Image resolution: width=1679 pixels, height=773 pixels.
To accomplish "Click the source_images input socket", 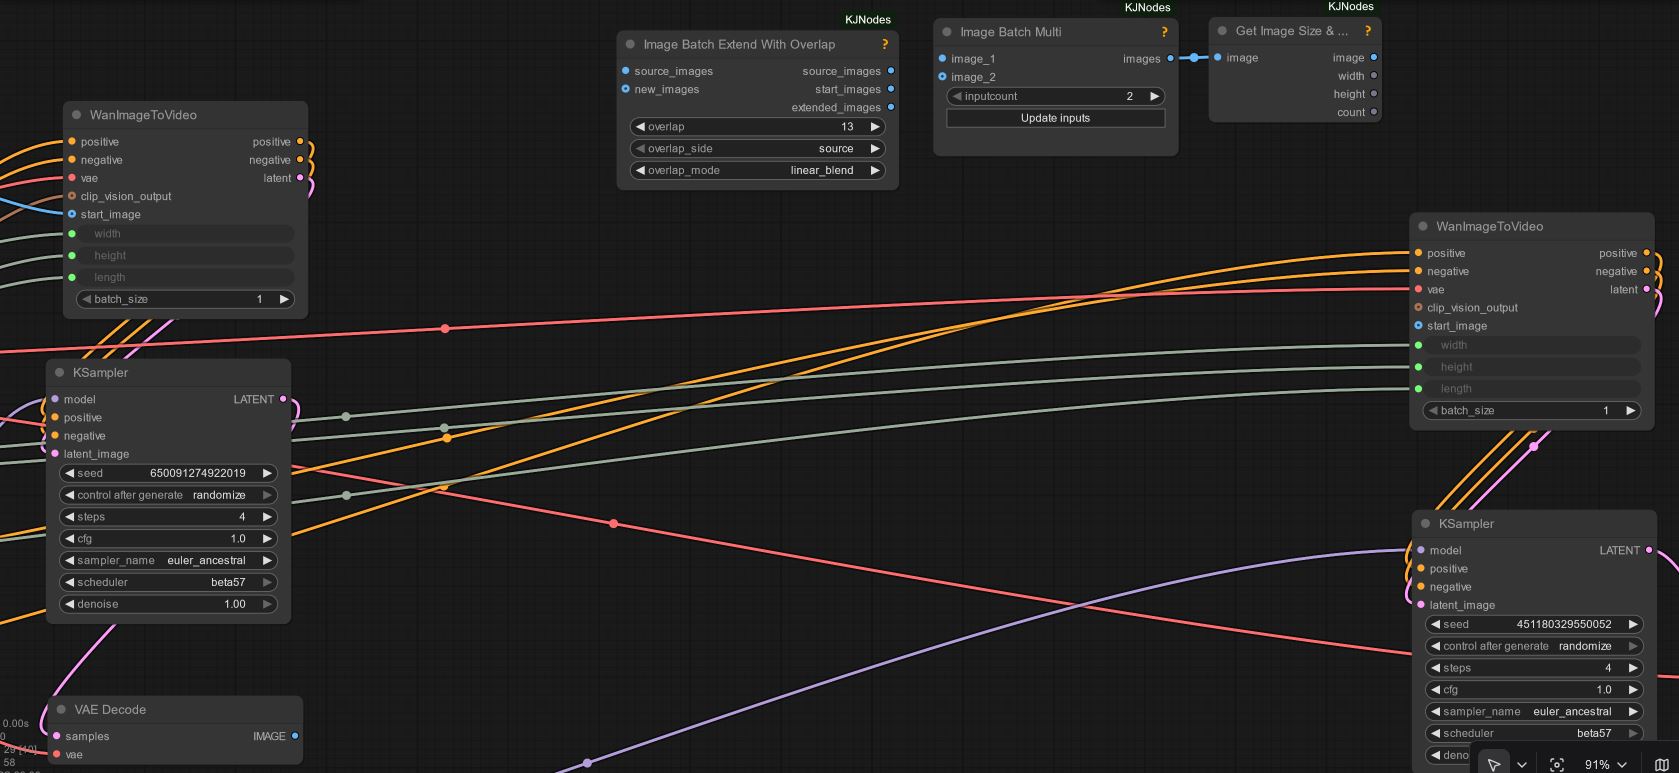I will pos(626,71).
